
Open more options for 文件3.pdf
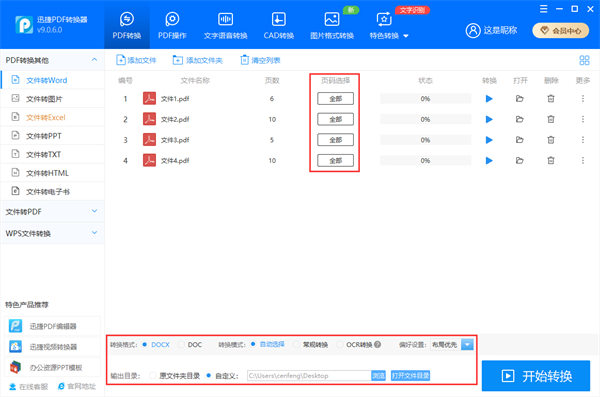(x=583, y=140)
